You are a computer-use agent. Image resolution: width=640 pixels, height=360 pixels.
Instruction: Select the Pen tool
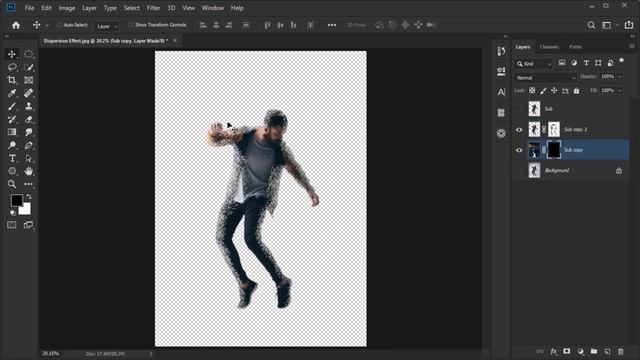[28, 145]
